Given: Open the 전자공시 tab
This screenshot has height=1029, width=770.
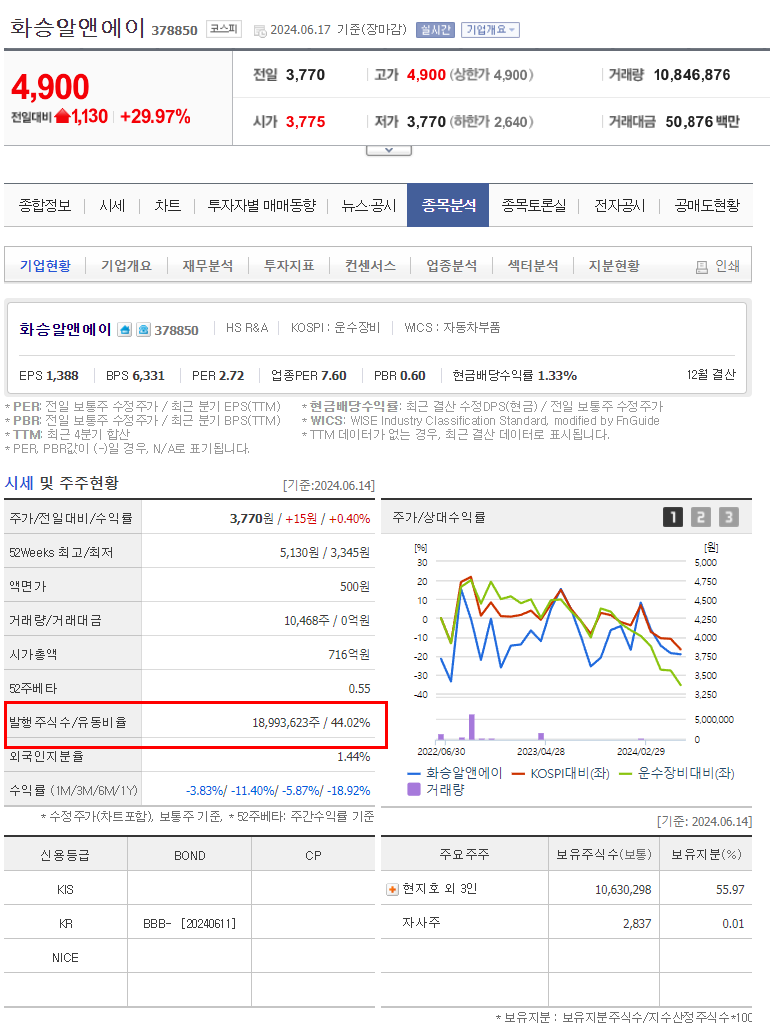Looking at the screenshot, I should [620, 205].
